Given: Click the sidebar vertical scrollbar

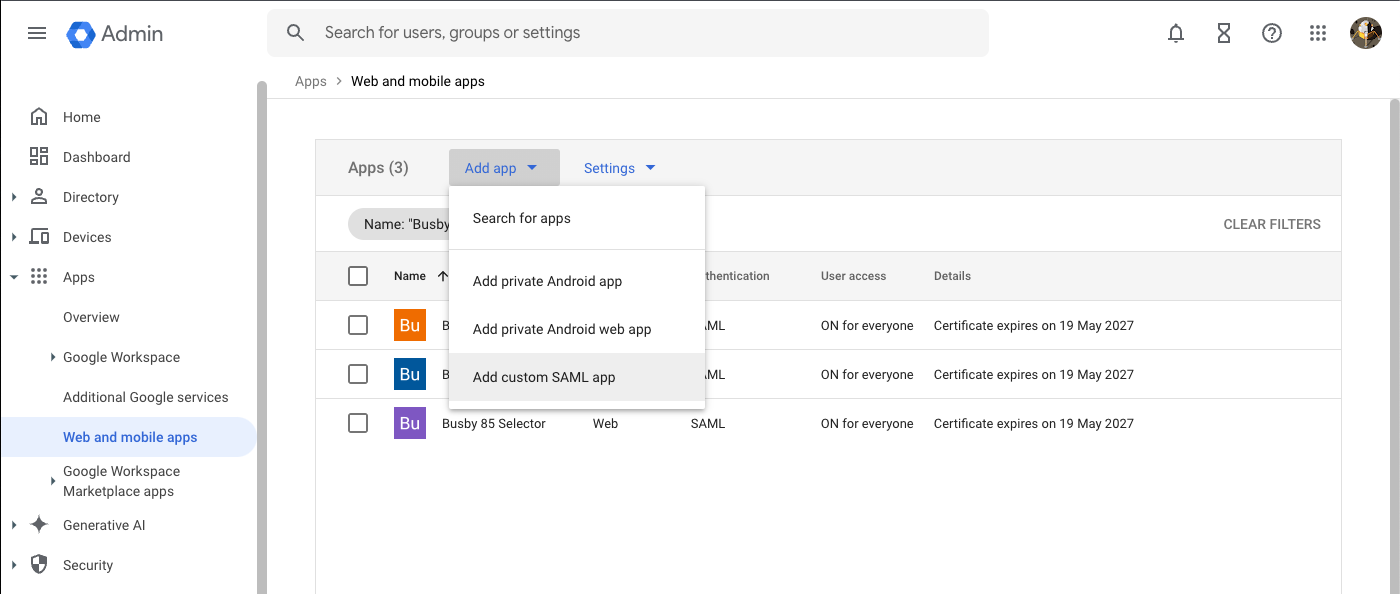Looking at the screenshot, I should point(261,340).
